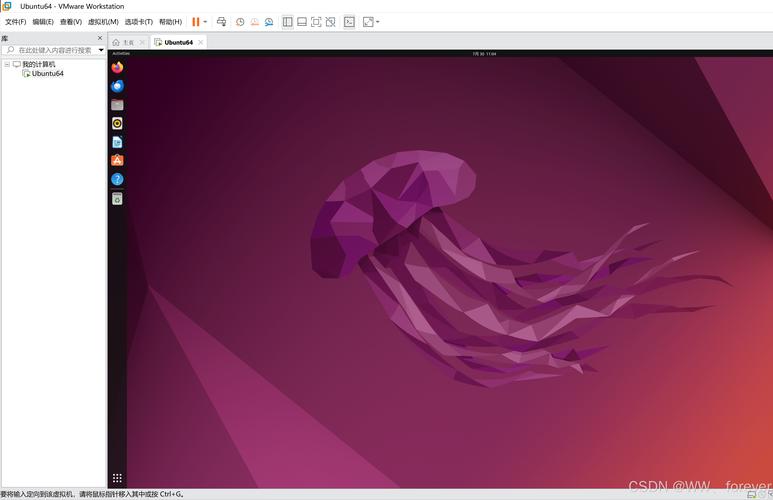Expand the stretch guest display dropdown

(378, 21)
